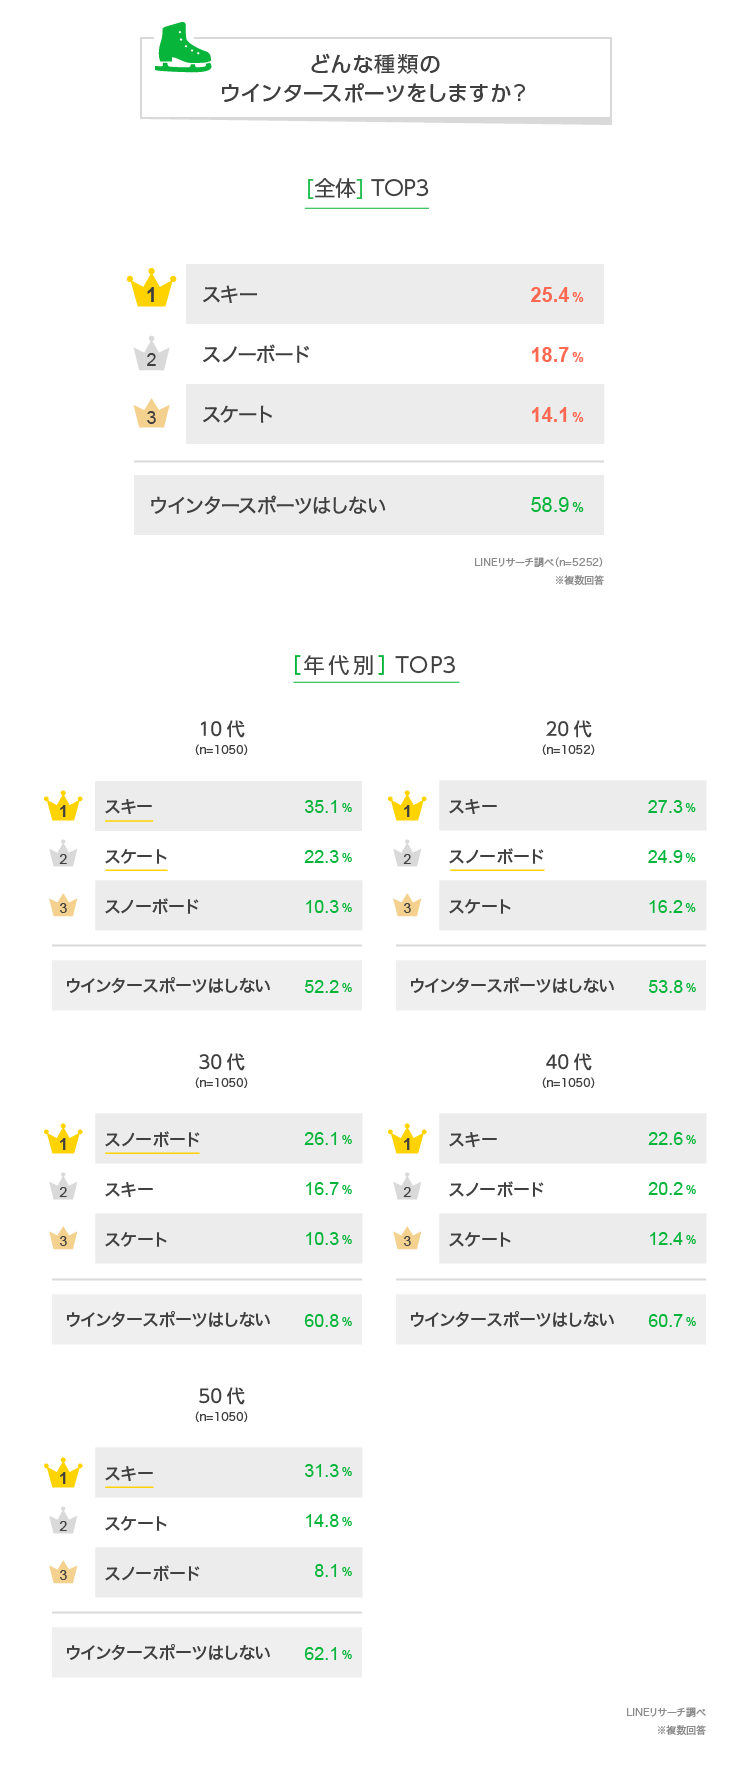Click the gold crown in the 40代 ranking
Viewport: 750px width, 1770px height.
tap(407, 1139)
